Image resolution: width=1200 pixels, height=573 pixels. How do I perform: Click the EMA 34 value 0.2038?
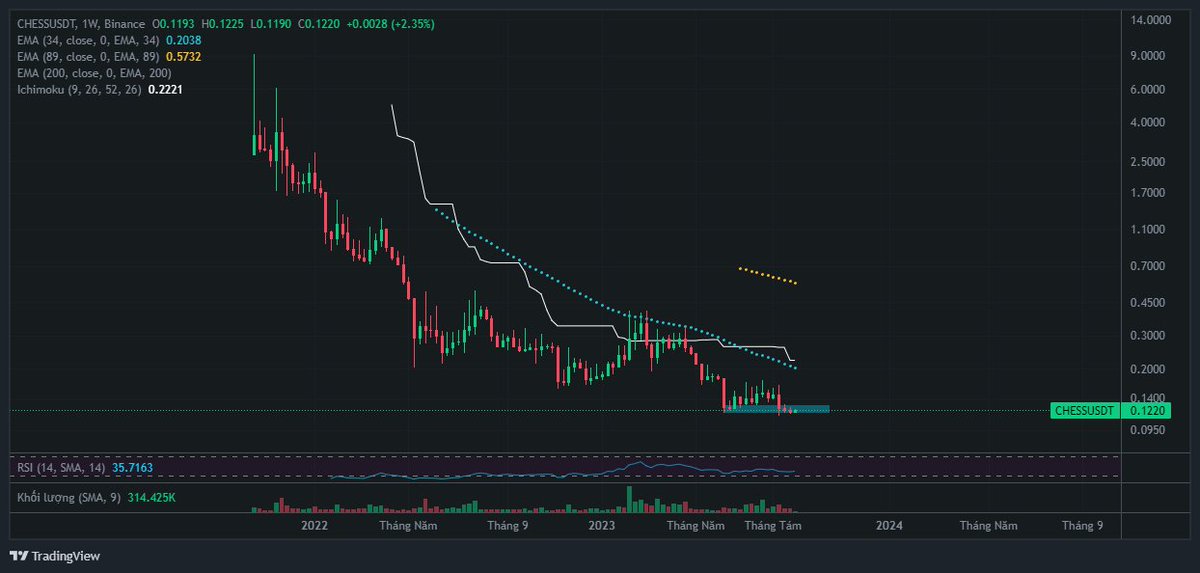[183, 40]
